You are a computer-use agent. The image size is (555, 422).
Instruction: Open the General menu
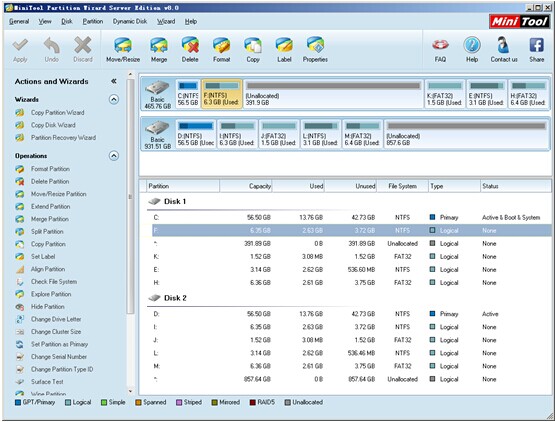19,22
